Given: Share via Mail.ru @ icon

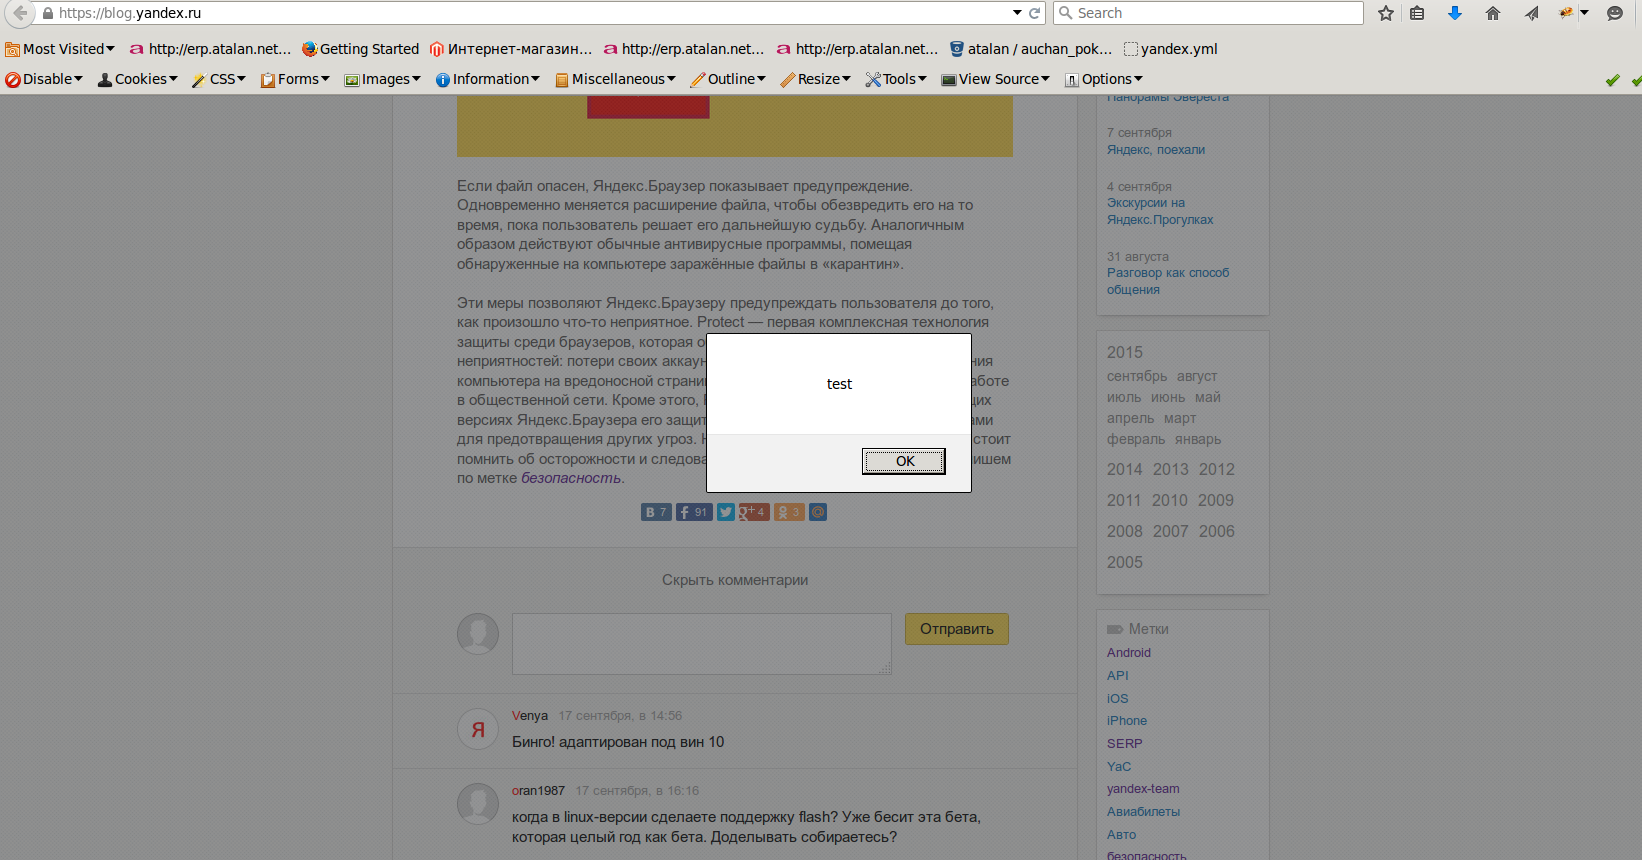Looking at the screenshot, I should tap(818, 512).
